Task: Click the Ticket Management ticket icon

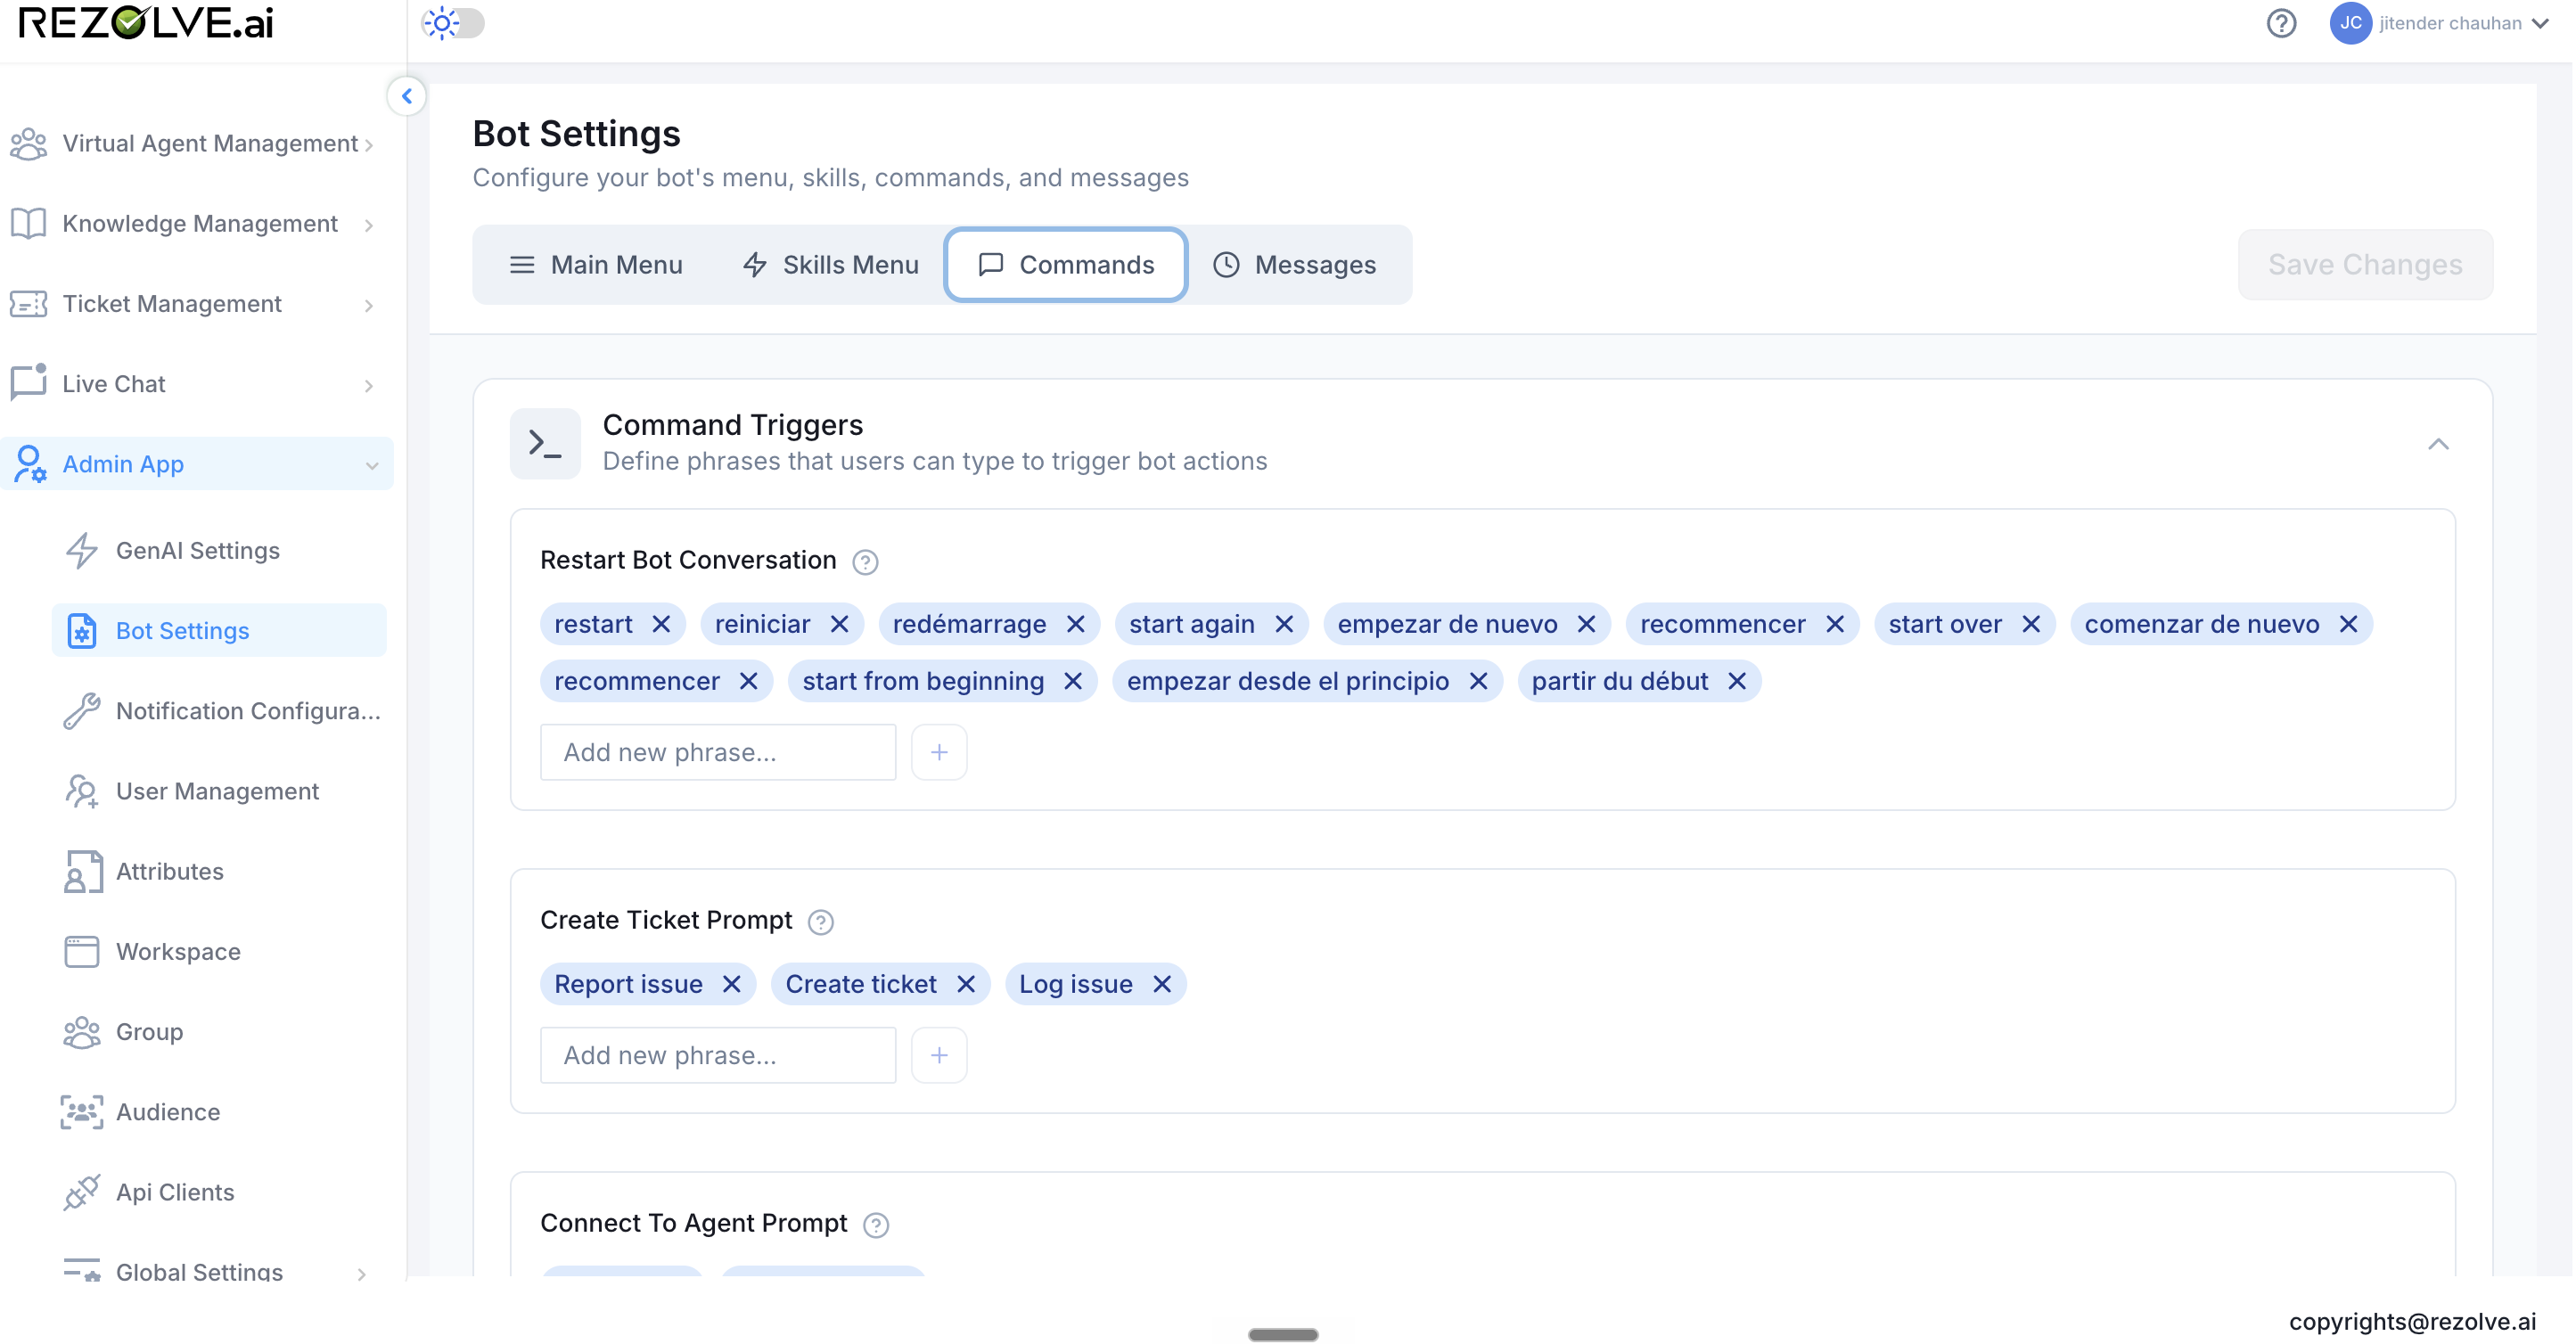Action: tap(28, 303)
